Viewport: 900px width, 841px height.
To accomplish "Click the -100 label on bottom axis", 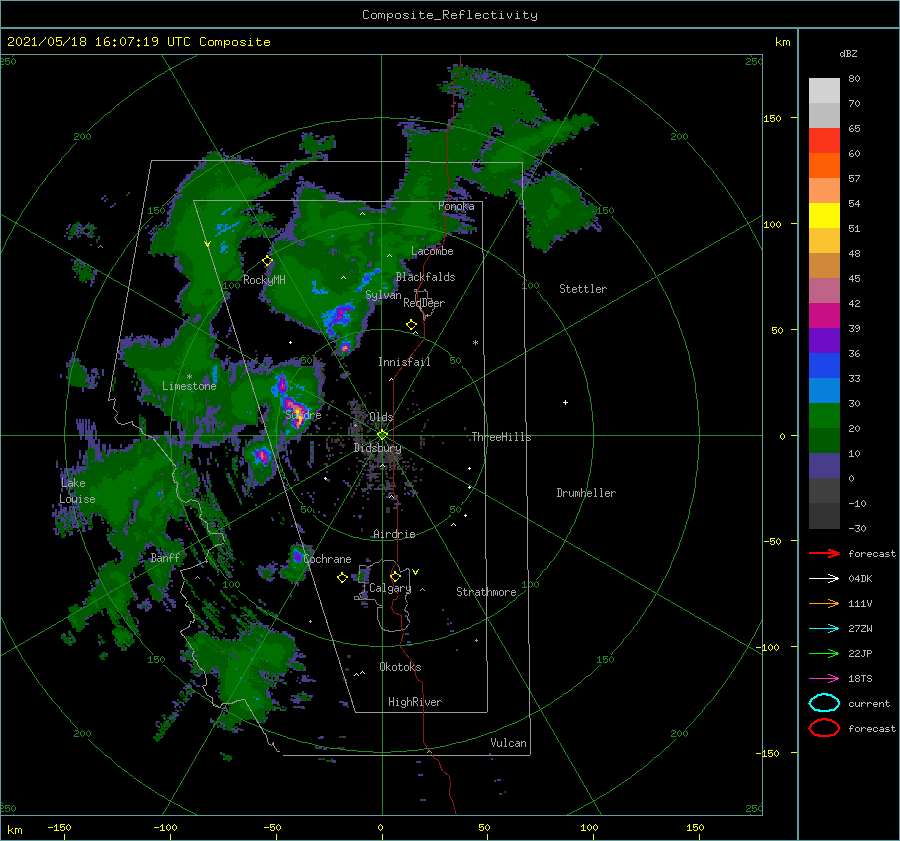I will [x=165, y=827].
